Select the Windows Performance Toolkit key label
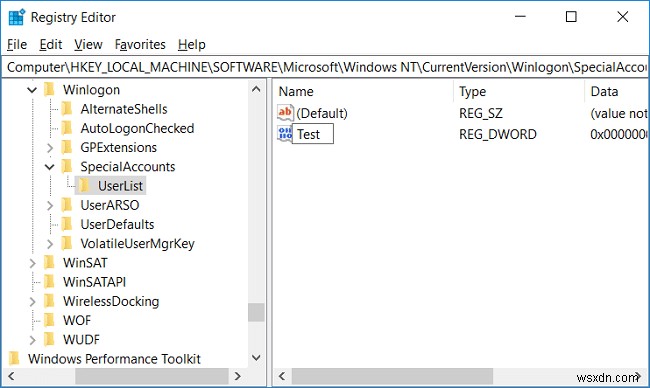650x388 pixels. click(114, 359)
